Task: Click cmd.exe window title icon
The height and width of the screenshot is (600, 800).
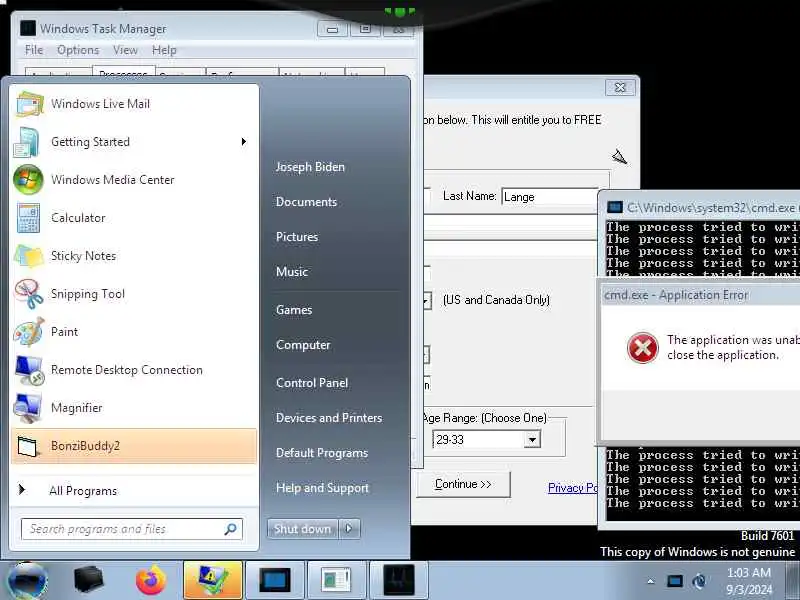Action: point(615,208)
